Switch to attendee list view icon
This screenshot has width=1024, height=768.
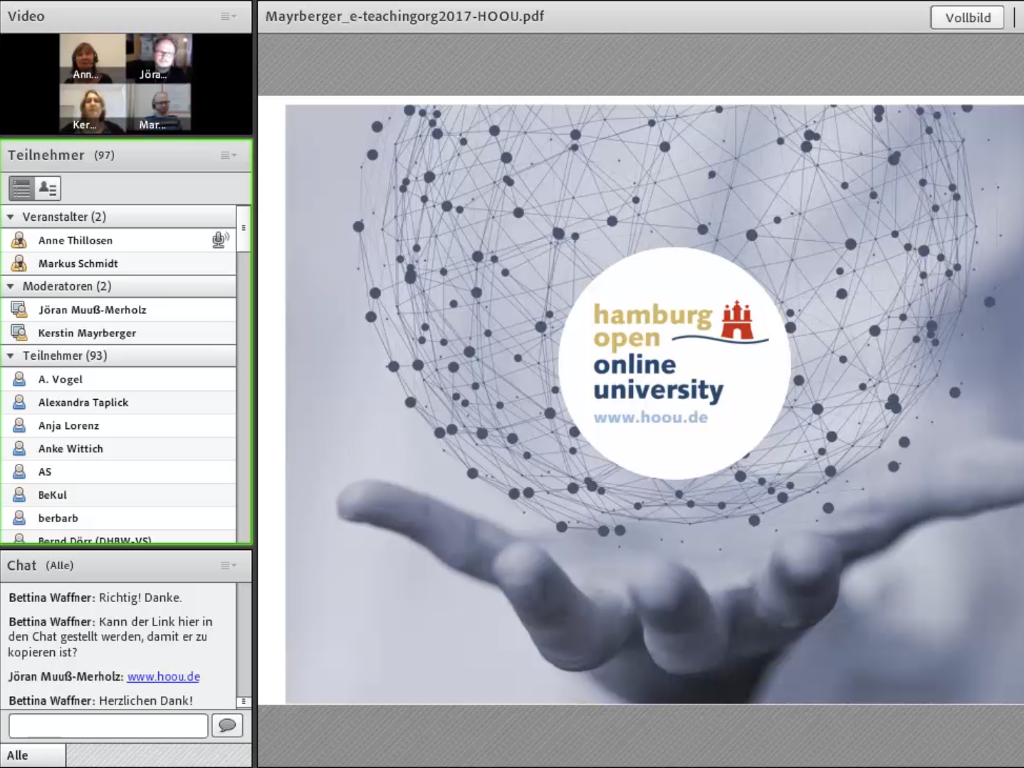[21, 189]
